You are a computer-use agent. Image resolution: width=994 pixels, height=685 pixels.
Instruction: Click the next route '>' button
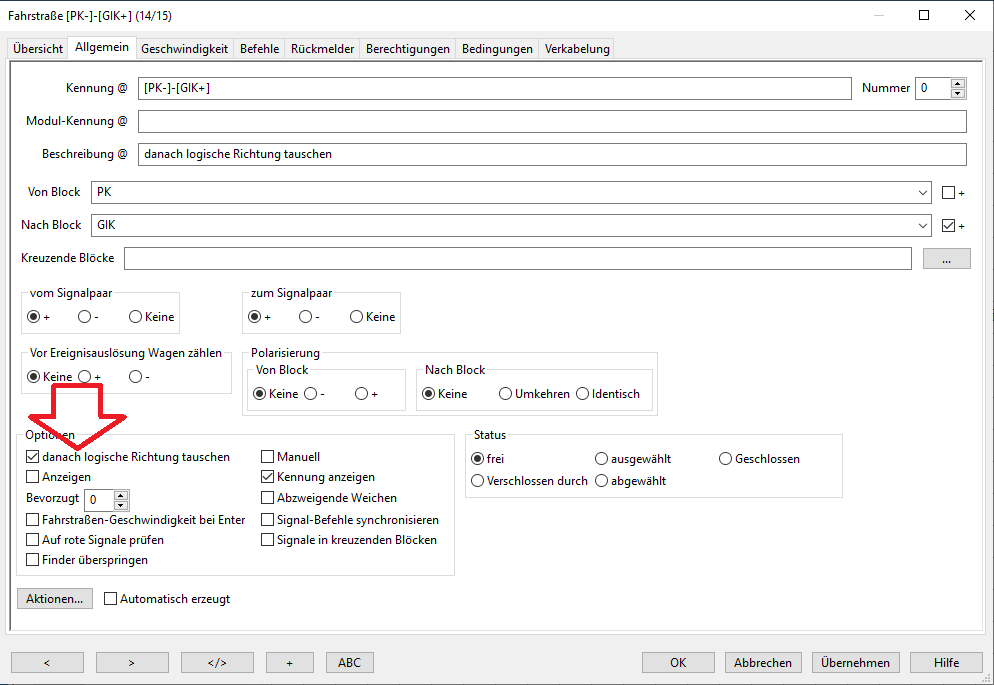[x=132, y=662]
